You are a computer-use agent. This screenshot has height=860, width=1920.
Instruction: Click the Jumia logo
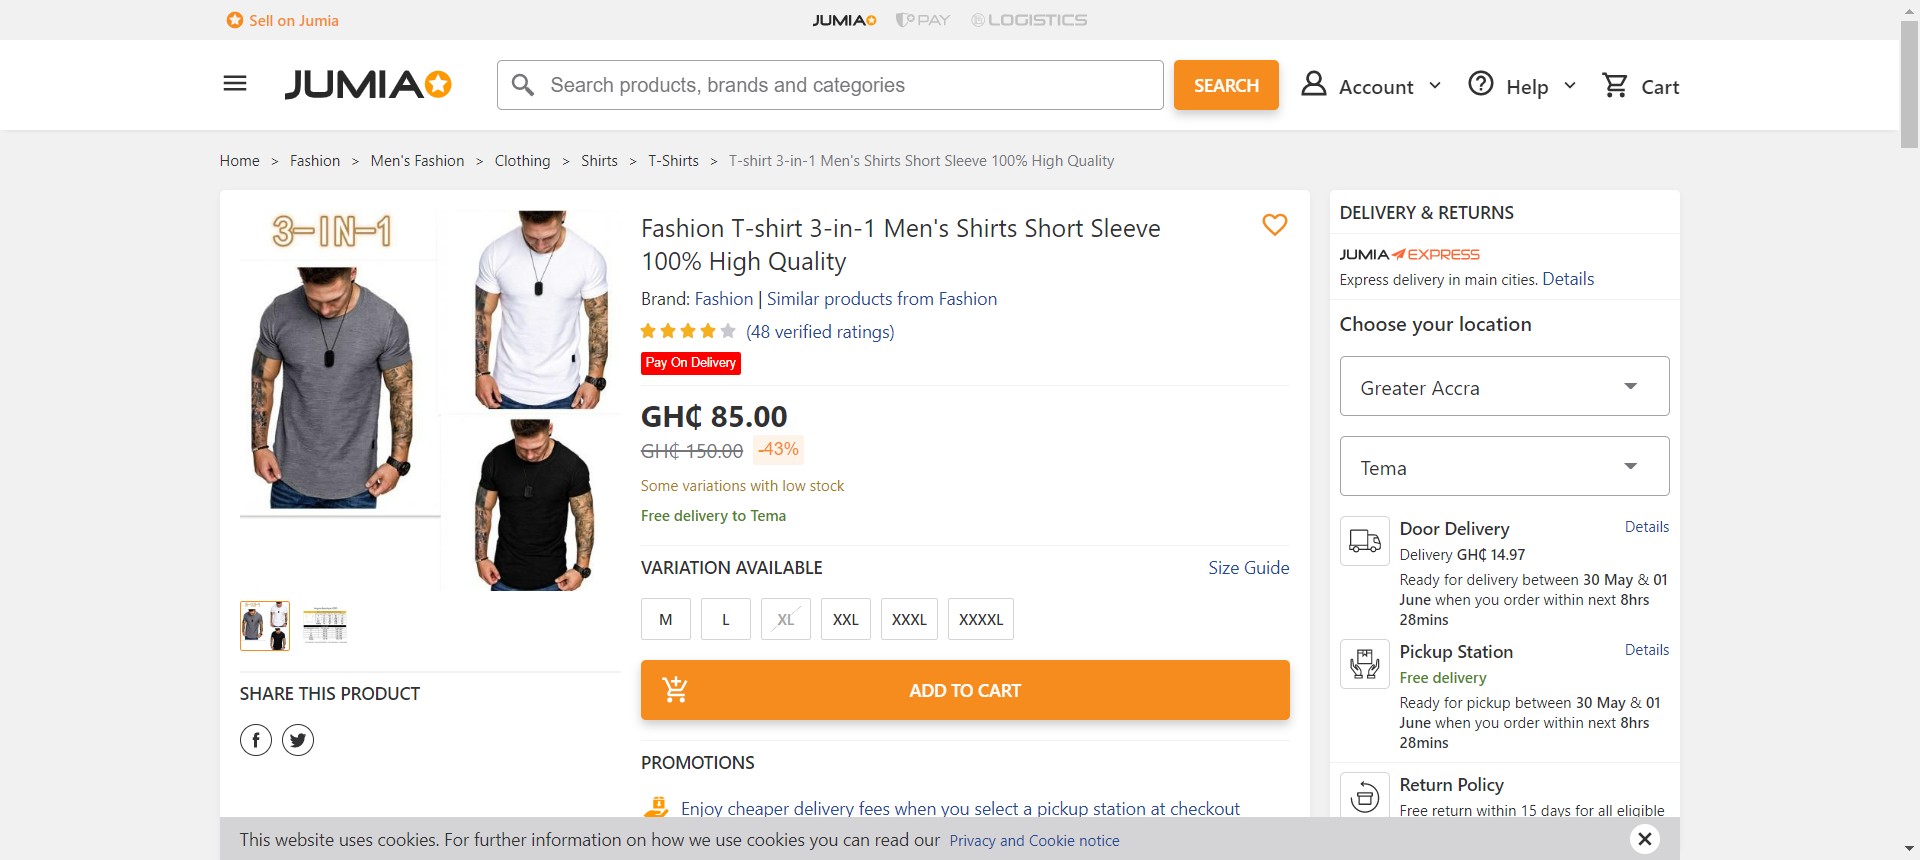point(367,85)
